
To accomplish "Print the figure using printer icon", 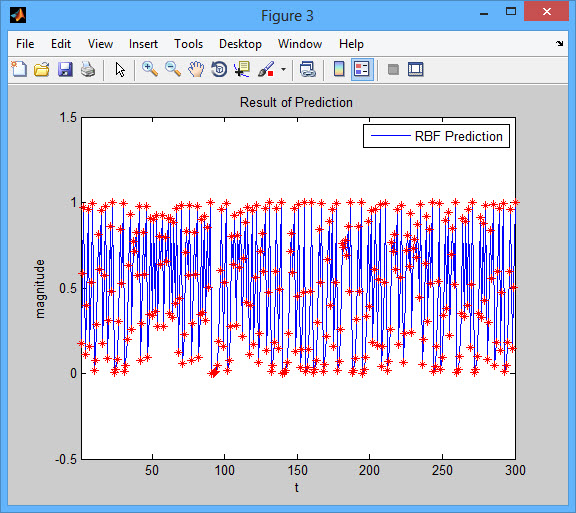I will point(88,69).
